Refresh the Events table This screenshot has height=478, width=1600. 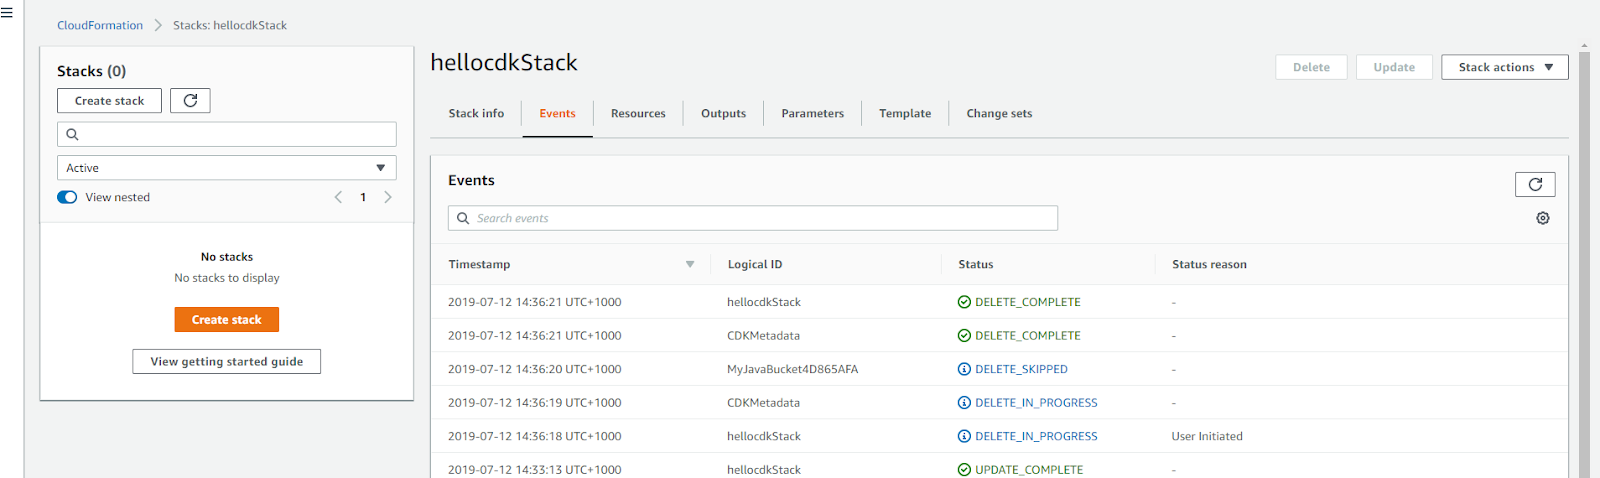(x=1535, y=184)
